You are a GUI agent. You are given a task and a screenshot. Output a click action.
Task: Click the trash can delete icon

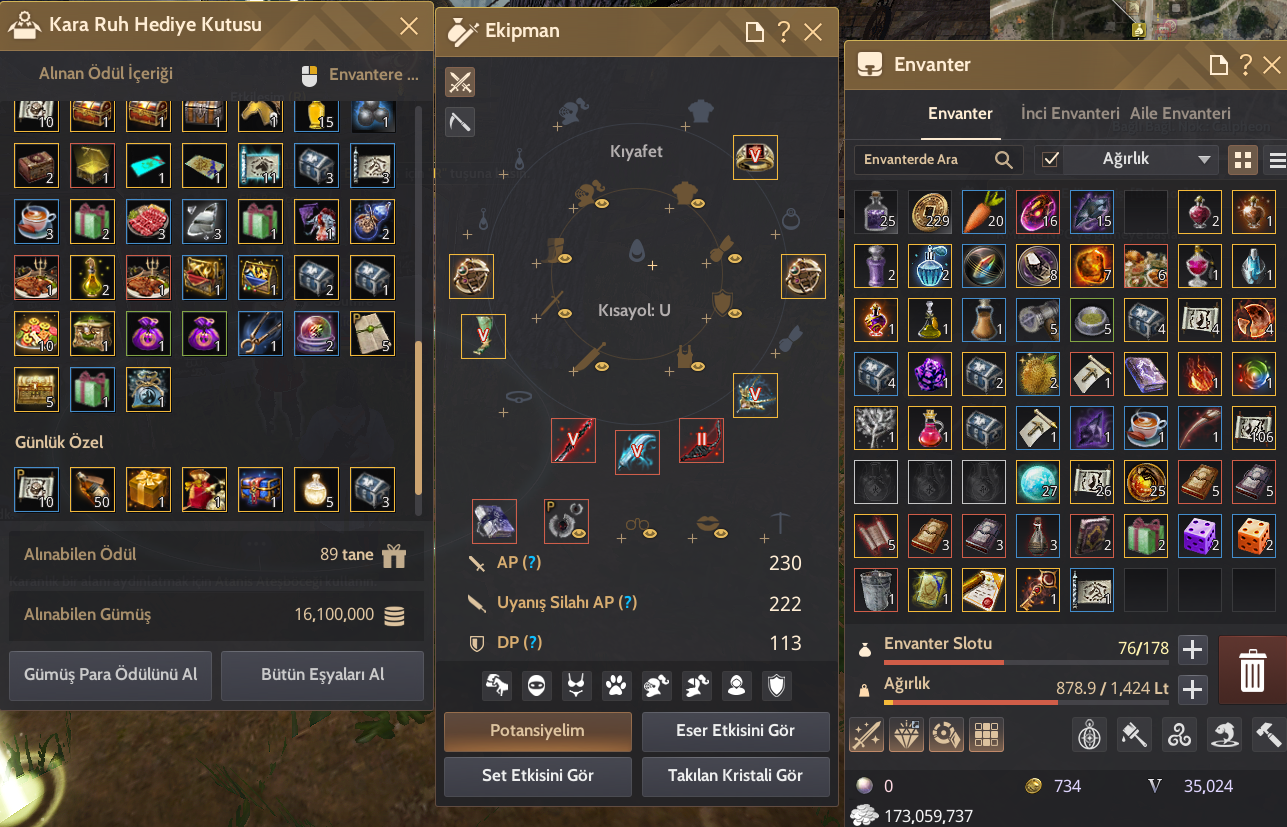click(x=1252, y=669)
